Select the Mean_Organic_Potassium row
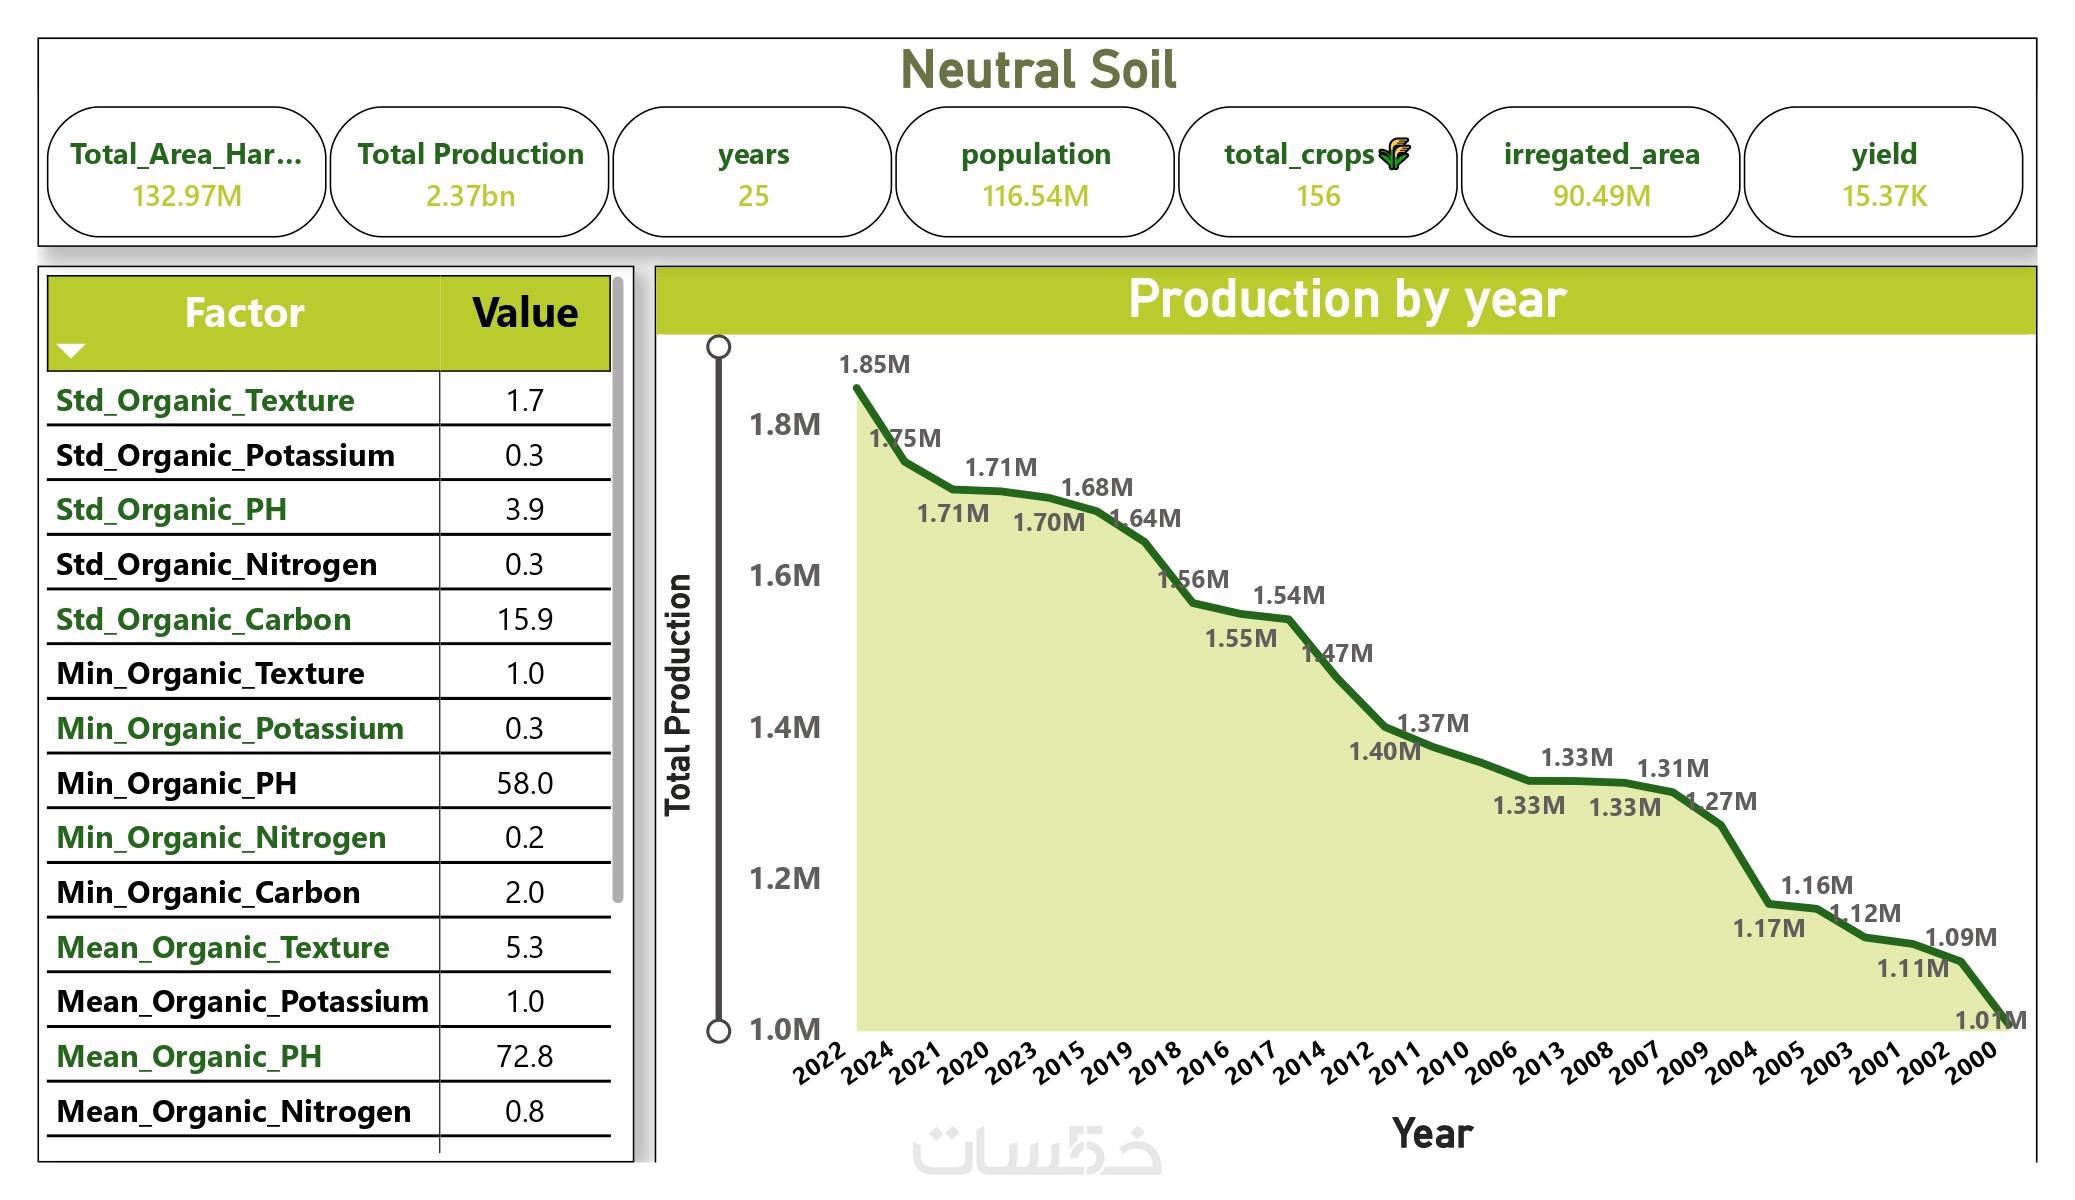Screen dimensions: 2075x1200 [242, 1001]
